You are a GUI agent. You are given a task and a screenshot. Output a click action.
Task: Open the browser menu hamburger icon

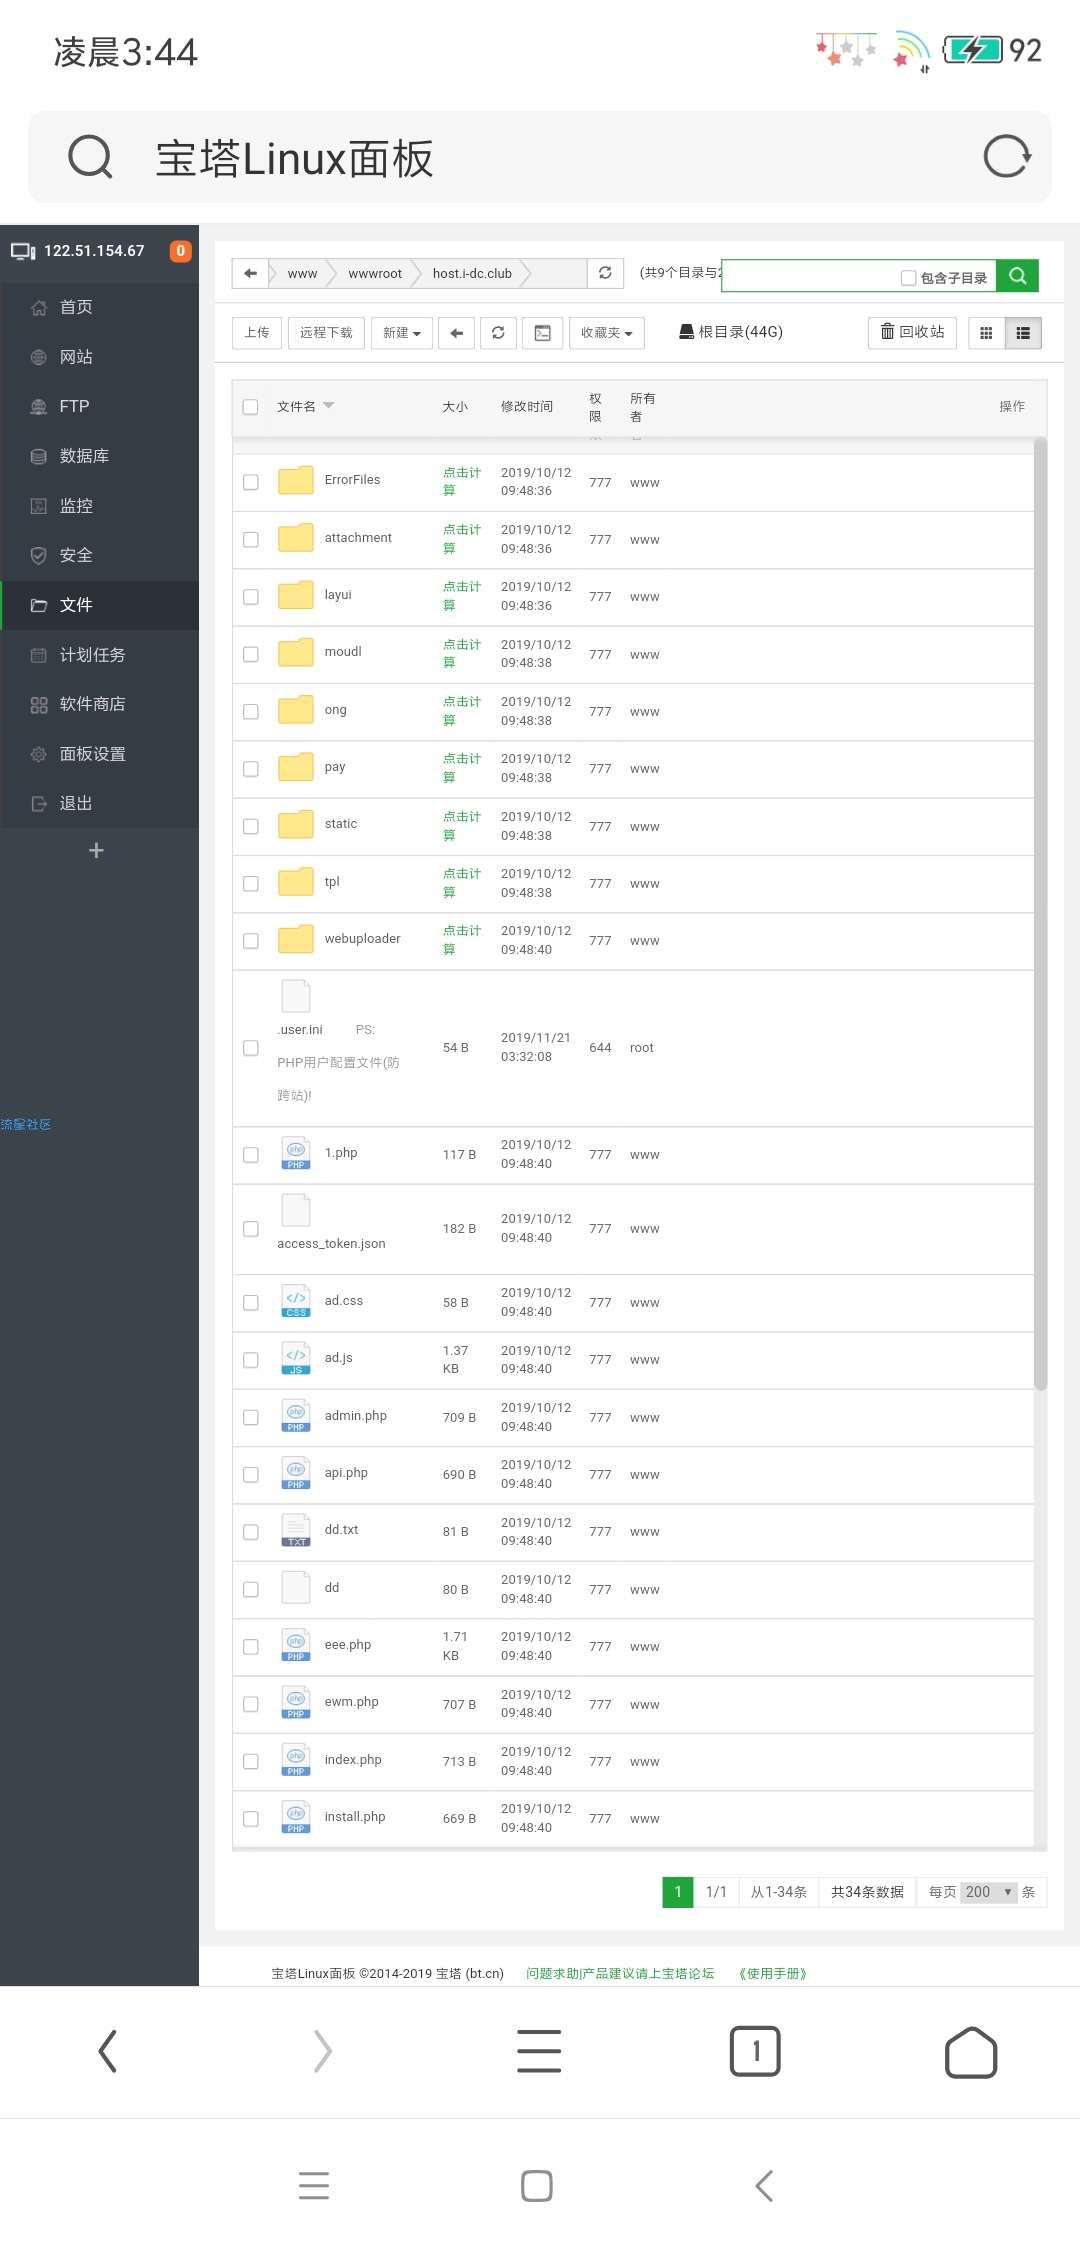(539, 2051)
